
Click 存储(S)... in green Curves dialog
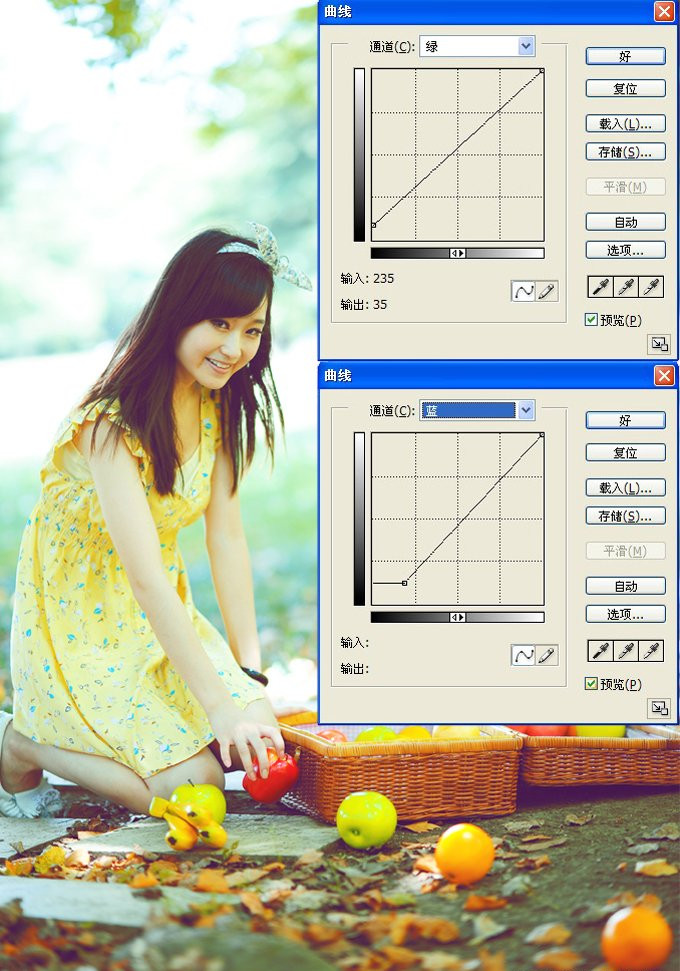point(626,152)
